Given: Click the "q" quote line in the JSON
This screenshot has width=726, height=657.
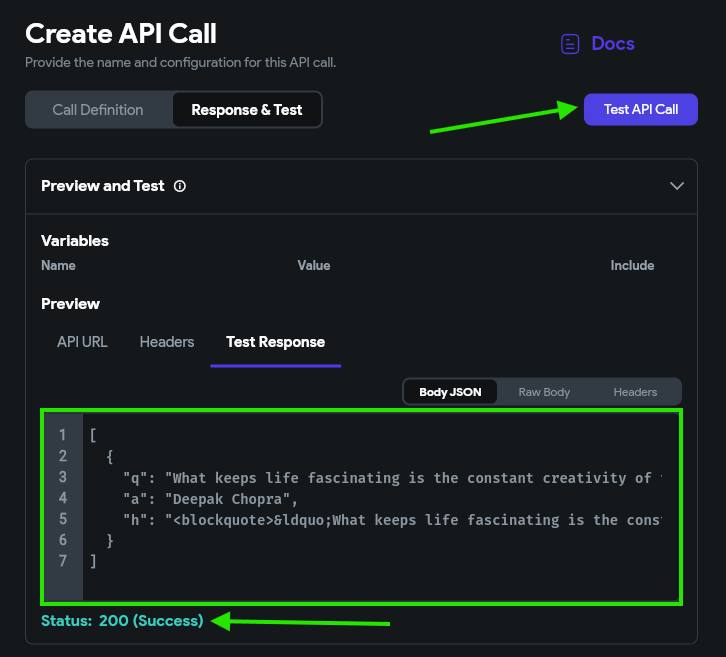Looking at the screenshot, I should [x=393, y=478].
